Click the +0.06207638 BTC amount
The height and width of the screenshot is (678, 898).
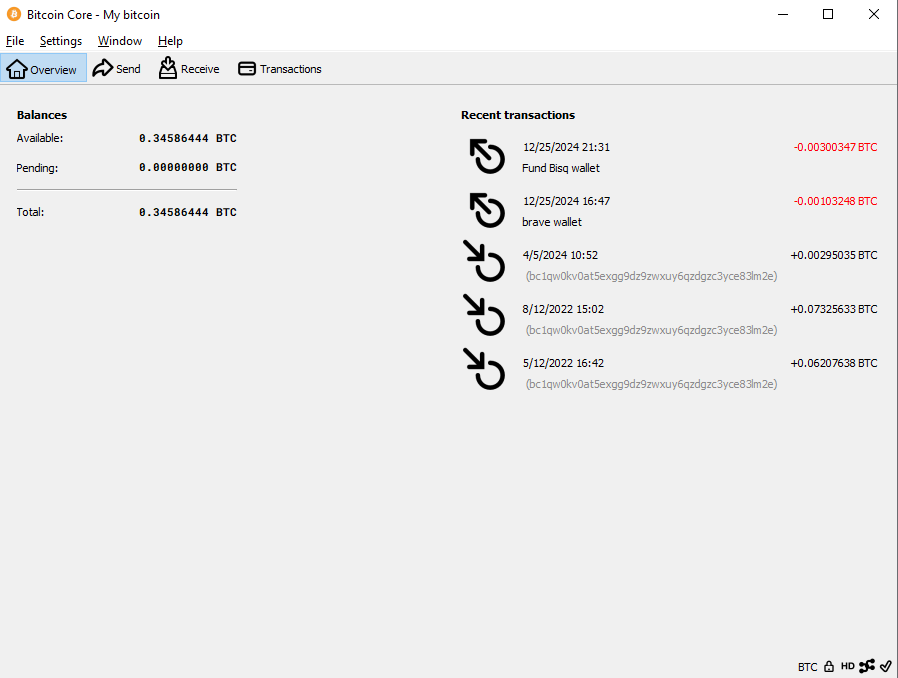point(834,363)
